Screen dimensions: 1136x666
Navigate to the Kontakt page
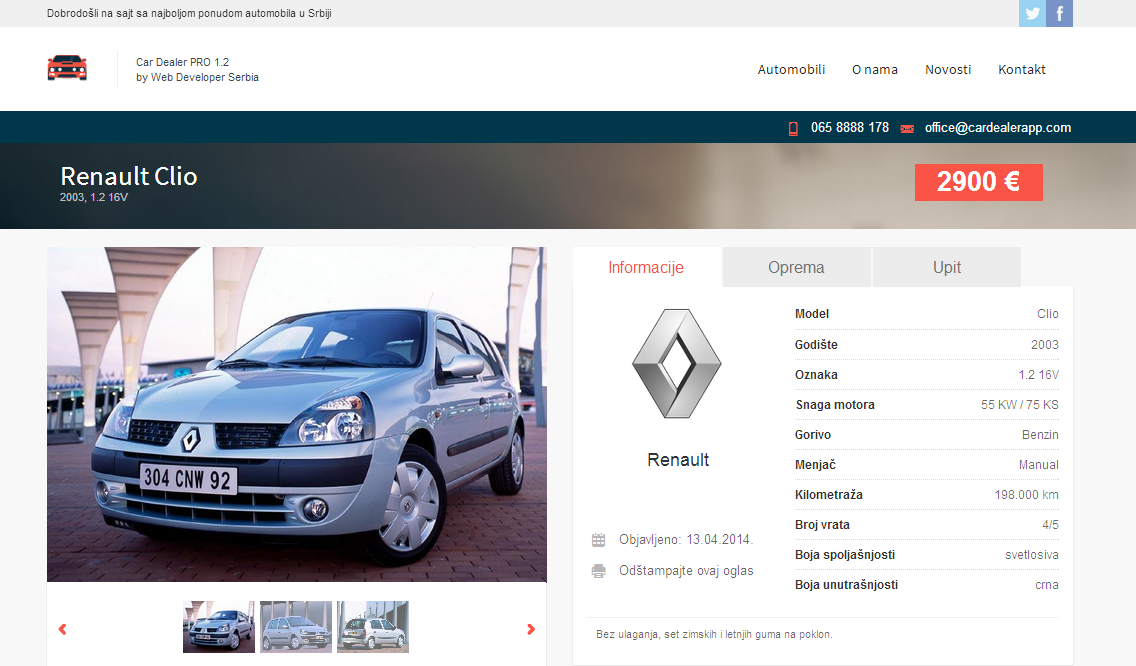[x=1022, y=70]
